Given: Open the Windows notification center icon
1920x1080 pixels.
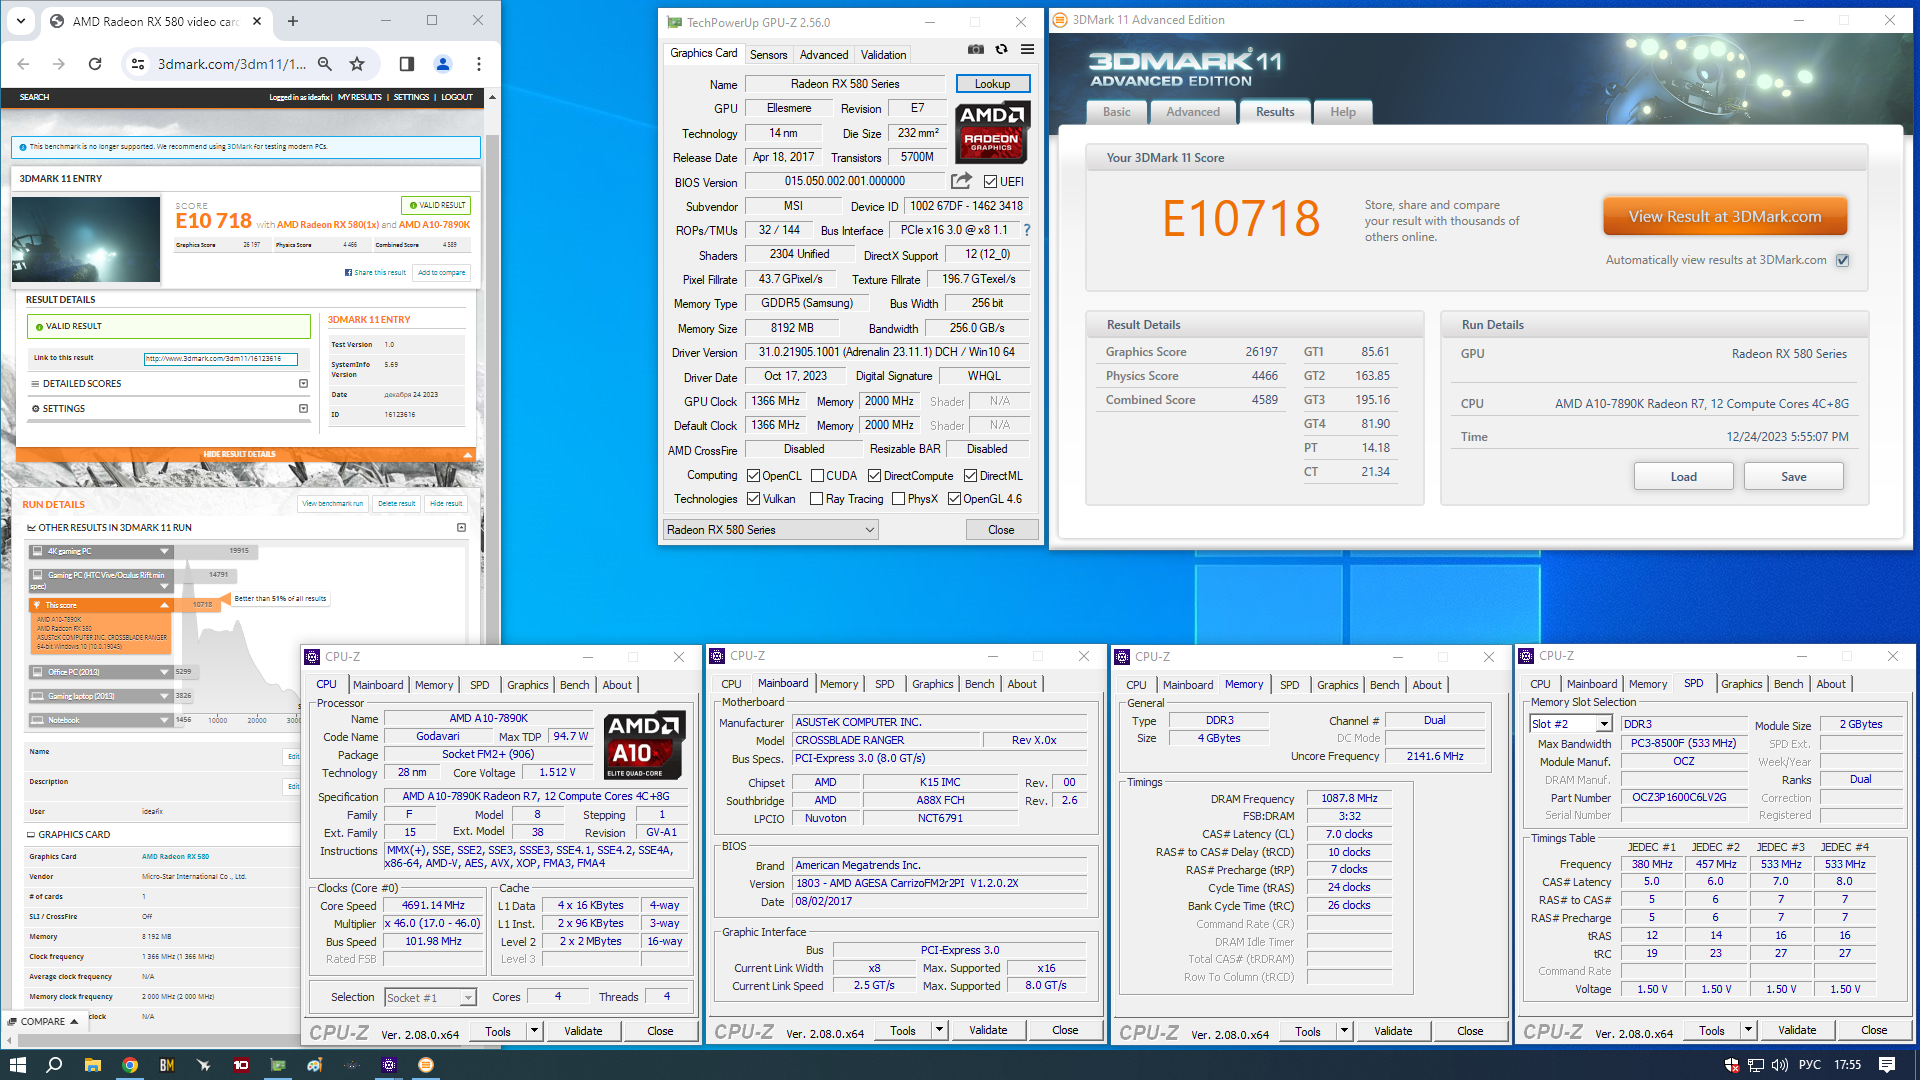Looking at the screenshot, I should click(x=1887, y=1065).
